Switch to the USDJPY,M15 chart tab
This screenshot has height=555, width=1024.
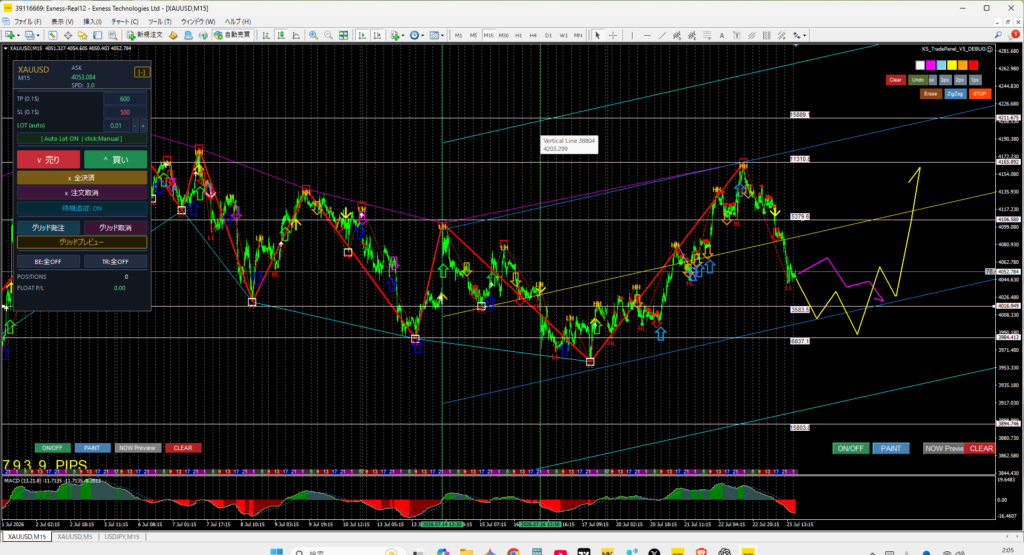121,537
